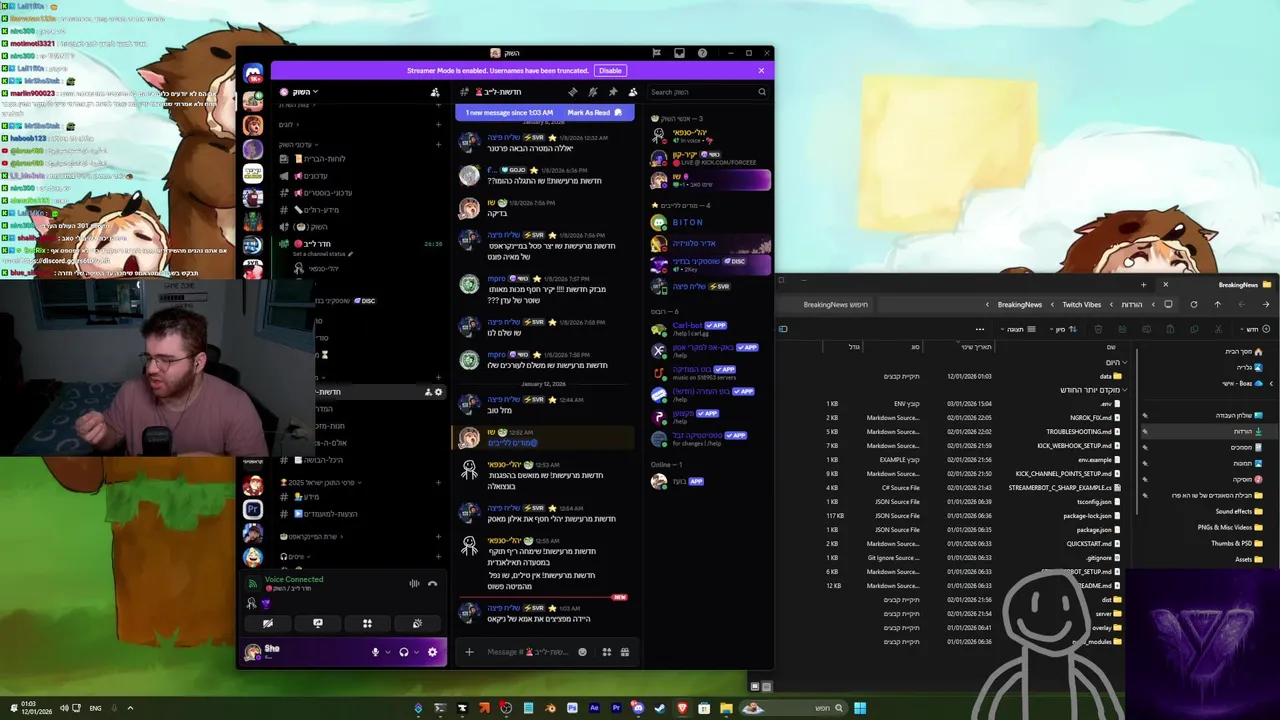This screenshot has height=720, width=1280.
Task: Open headphone output device dropdown arrow
Action: click(417, 652)
